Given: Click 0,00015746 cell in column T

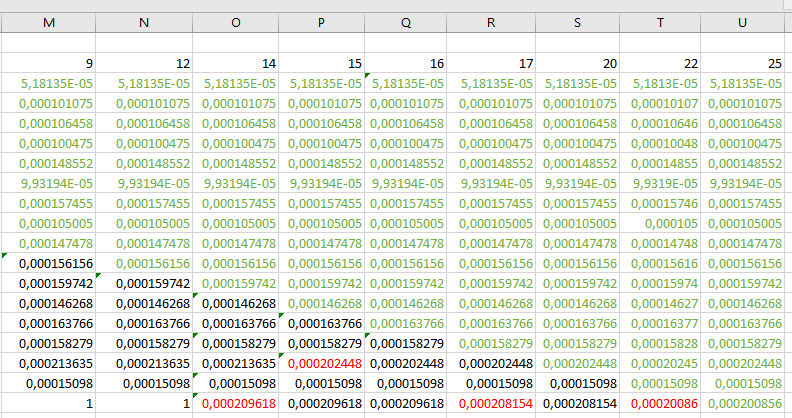Looking at the screenshot, I should (x=660, y=203).
